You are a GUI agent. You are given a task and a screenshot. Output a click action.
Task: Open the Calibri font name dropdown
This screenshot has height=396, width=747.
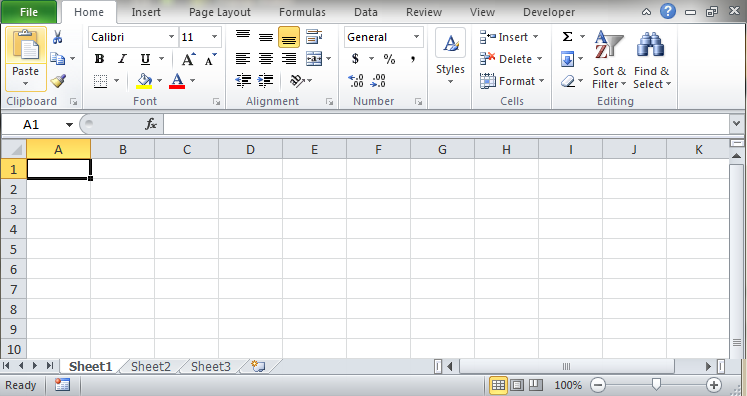pyautogui.click(x=172, y=37)
